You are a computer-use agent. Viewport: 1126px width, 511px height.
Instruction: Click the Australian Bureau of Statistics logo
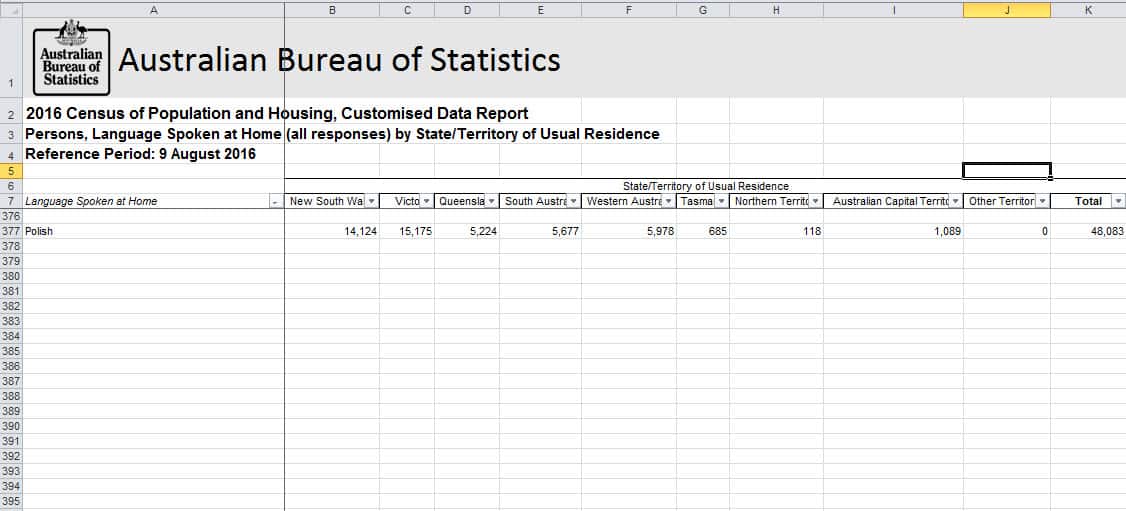point(71,58)
